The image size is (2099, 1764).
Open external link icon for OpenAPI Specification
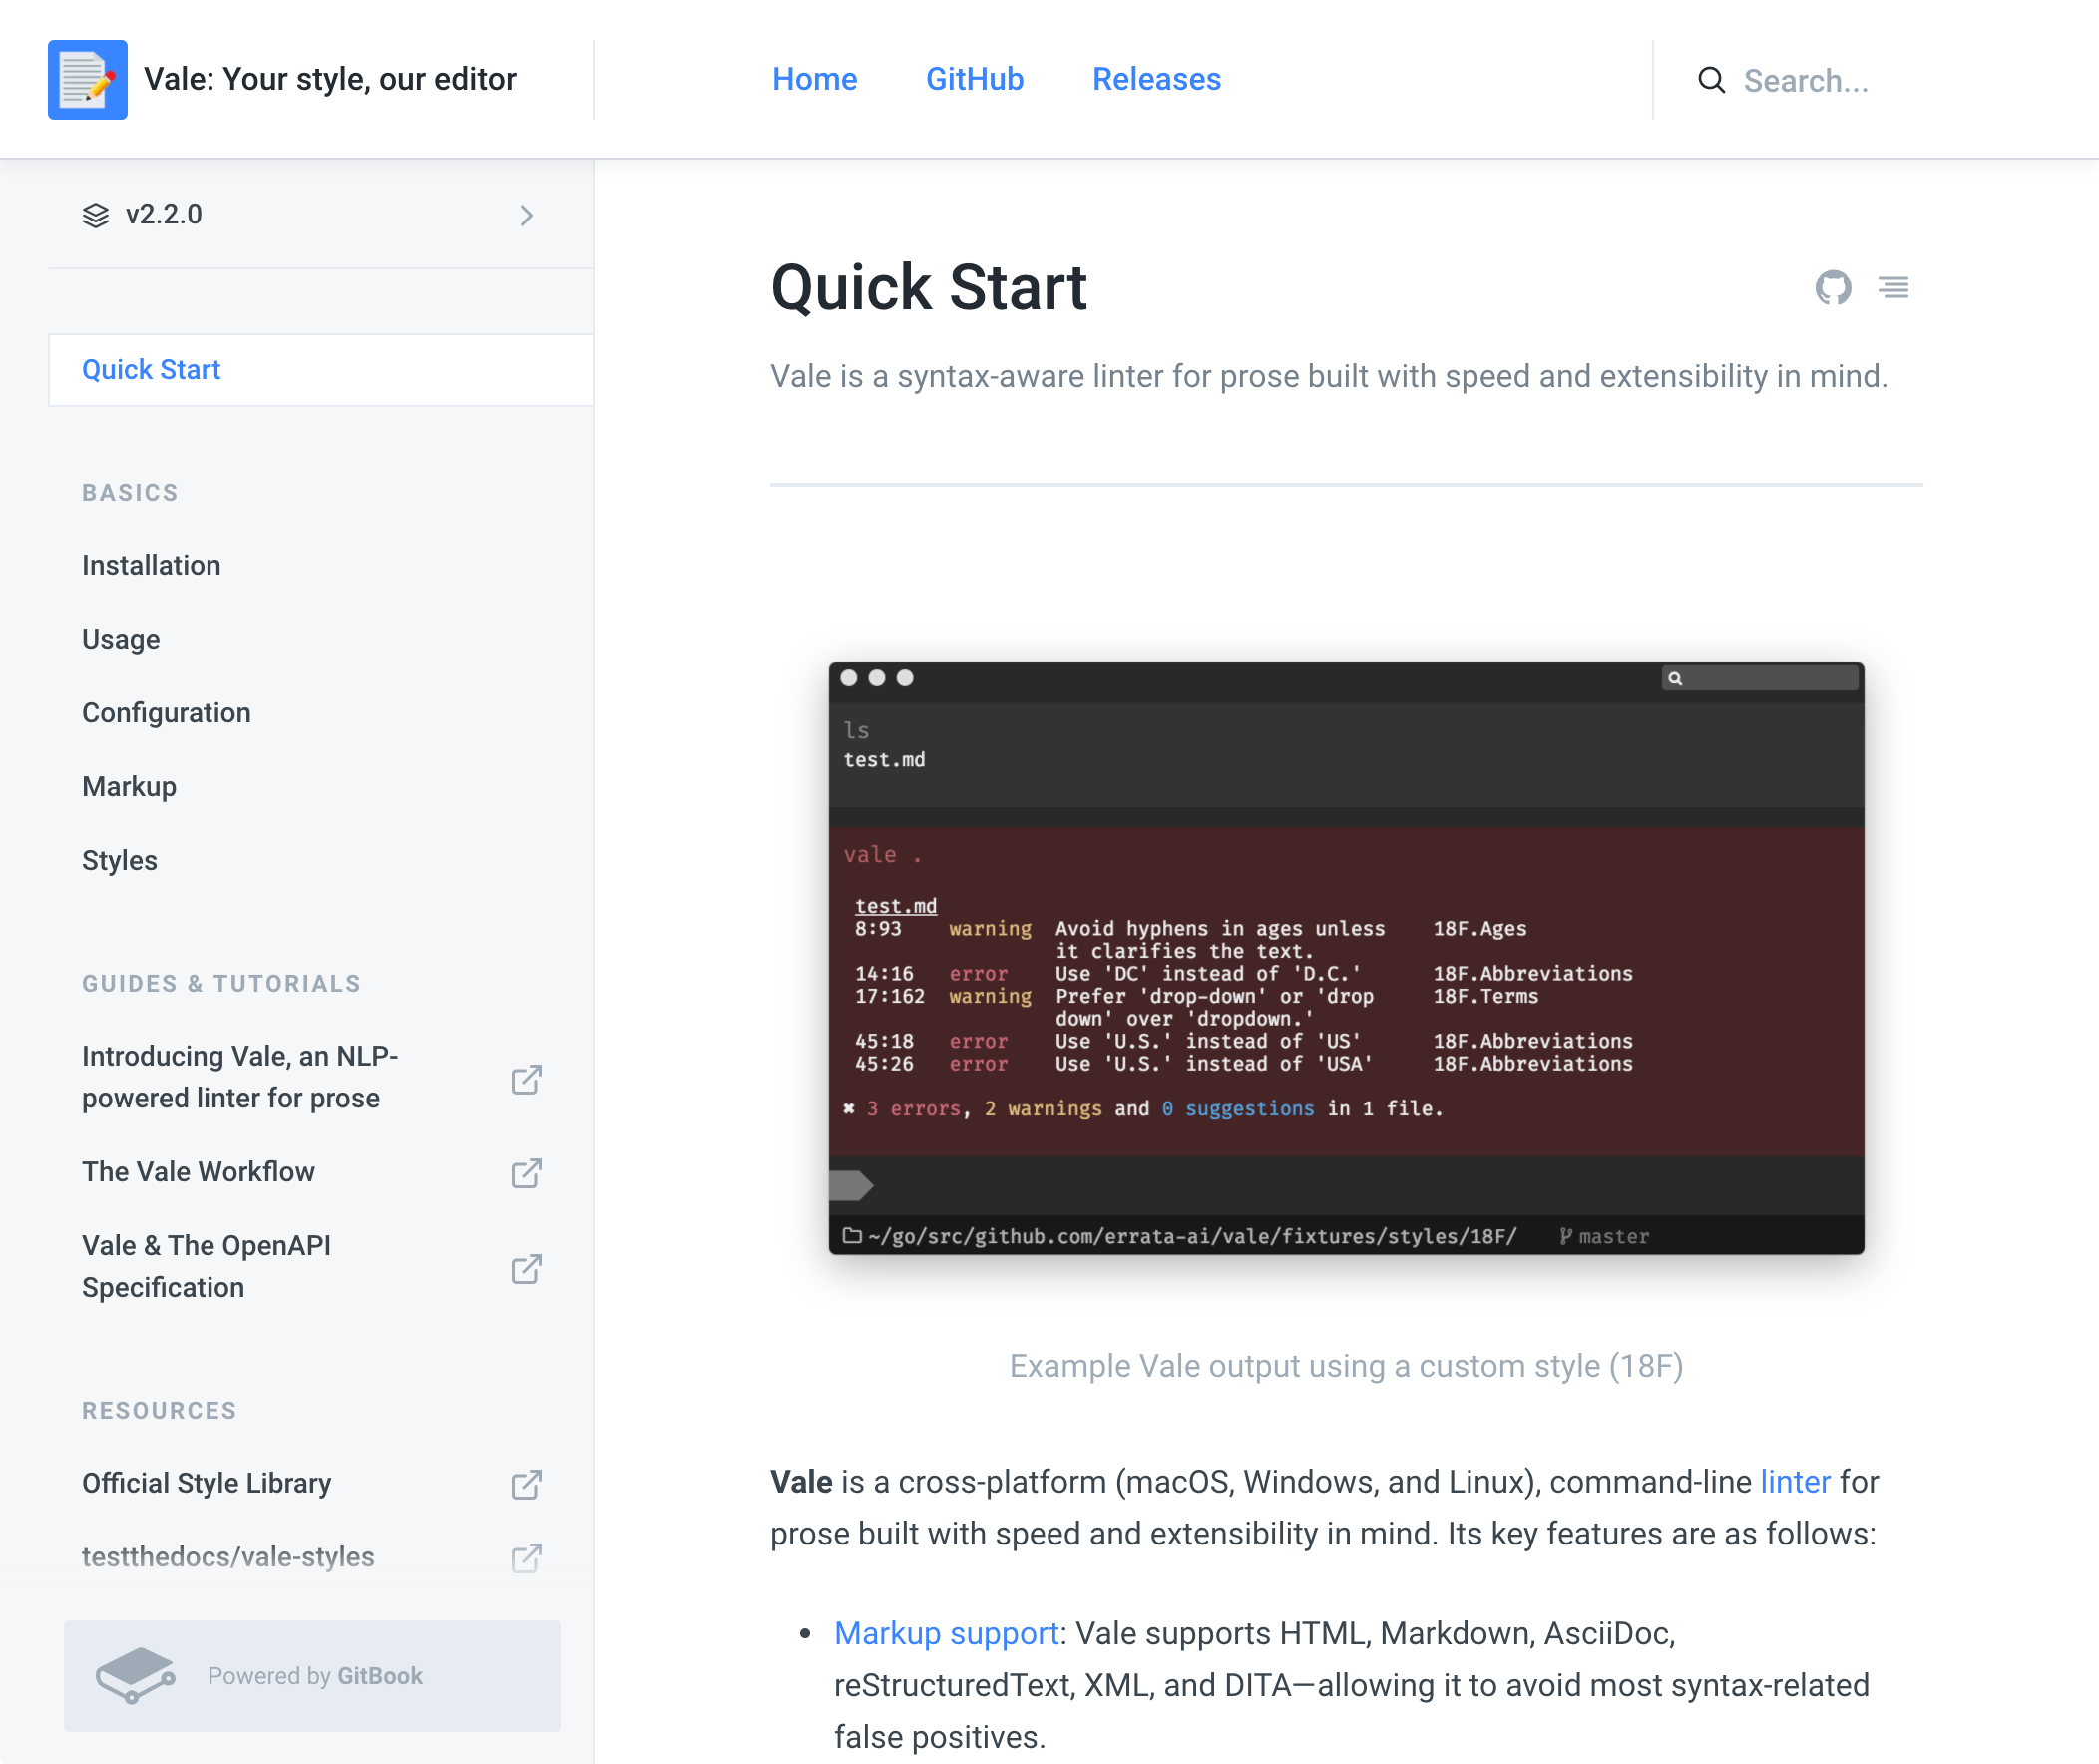pyautogui.click(x=526, y=1268)
